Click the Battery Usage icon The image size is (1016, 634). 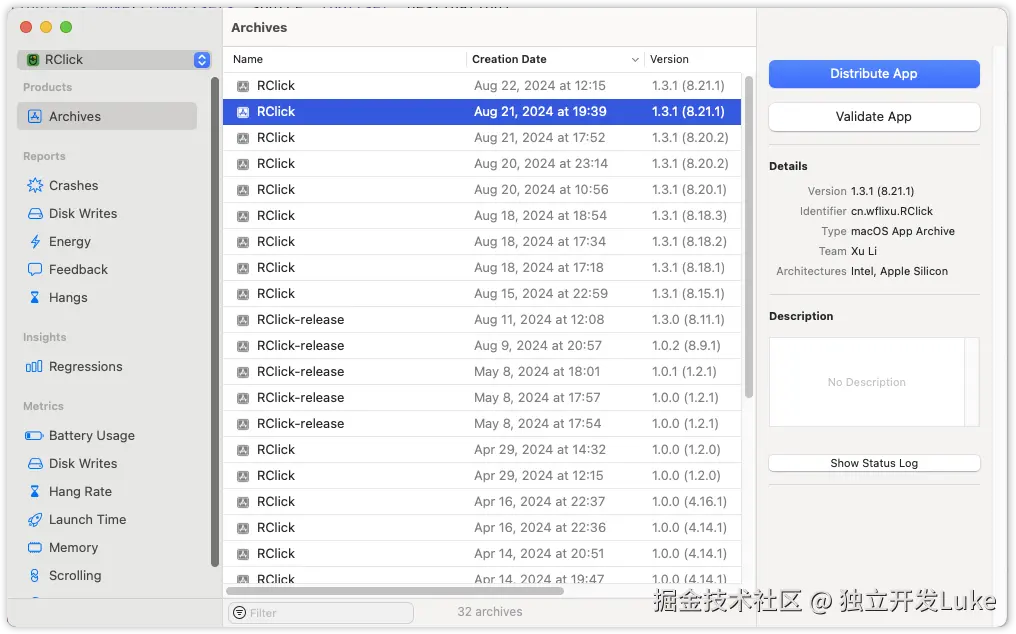pyautogui.click(x=34, y=435)
